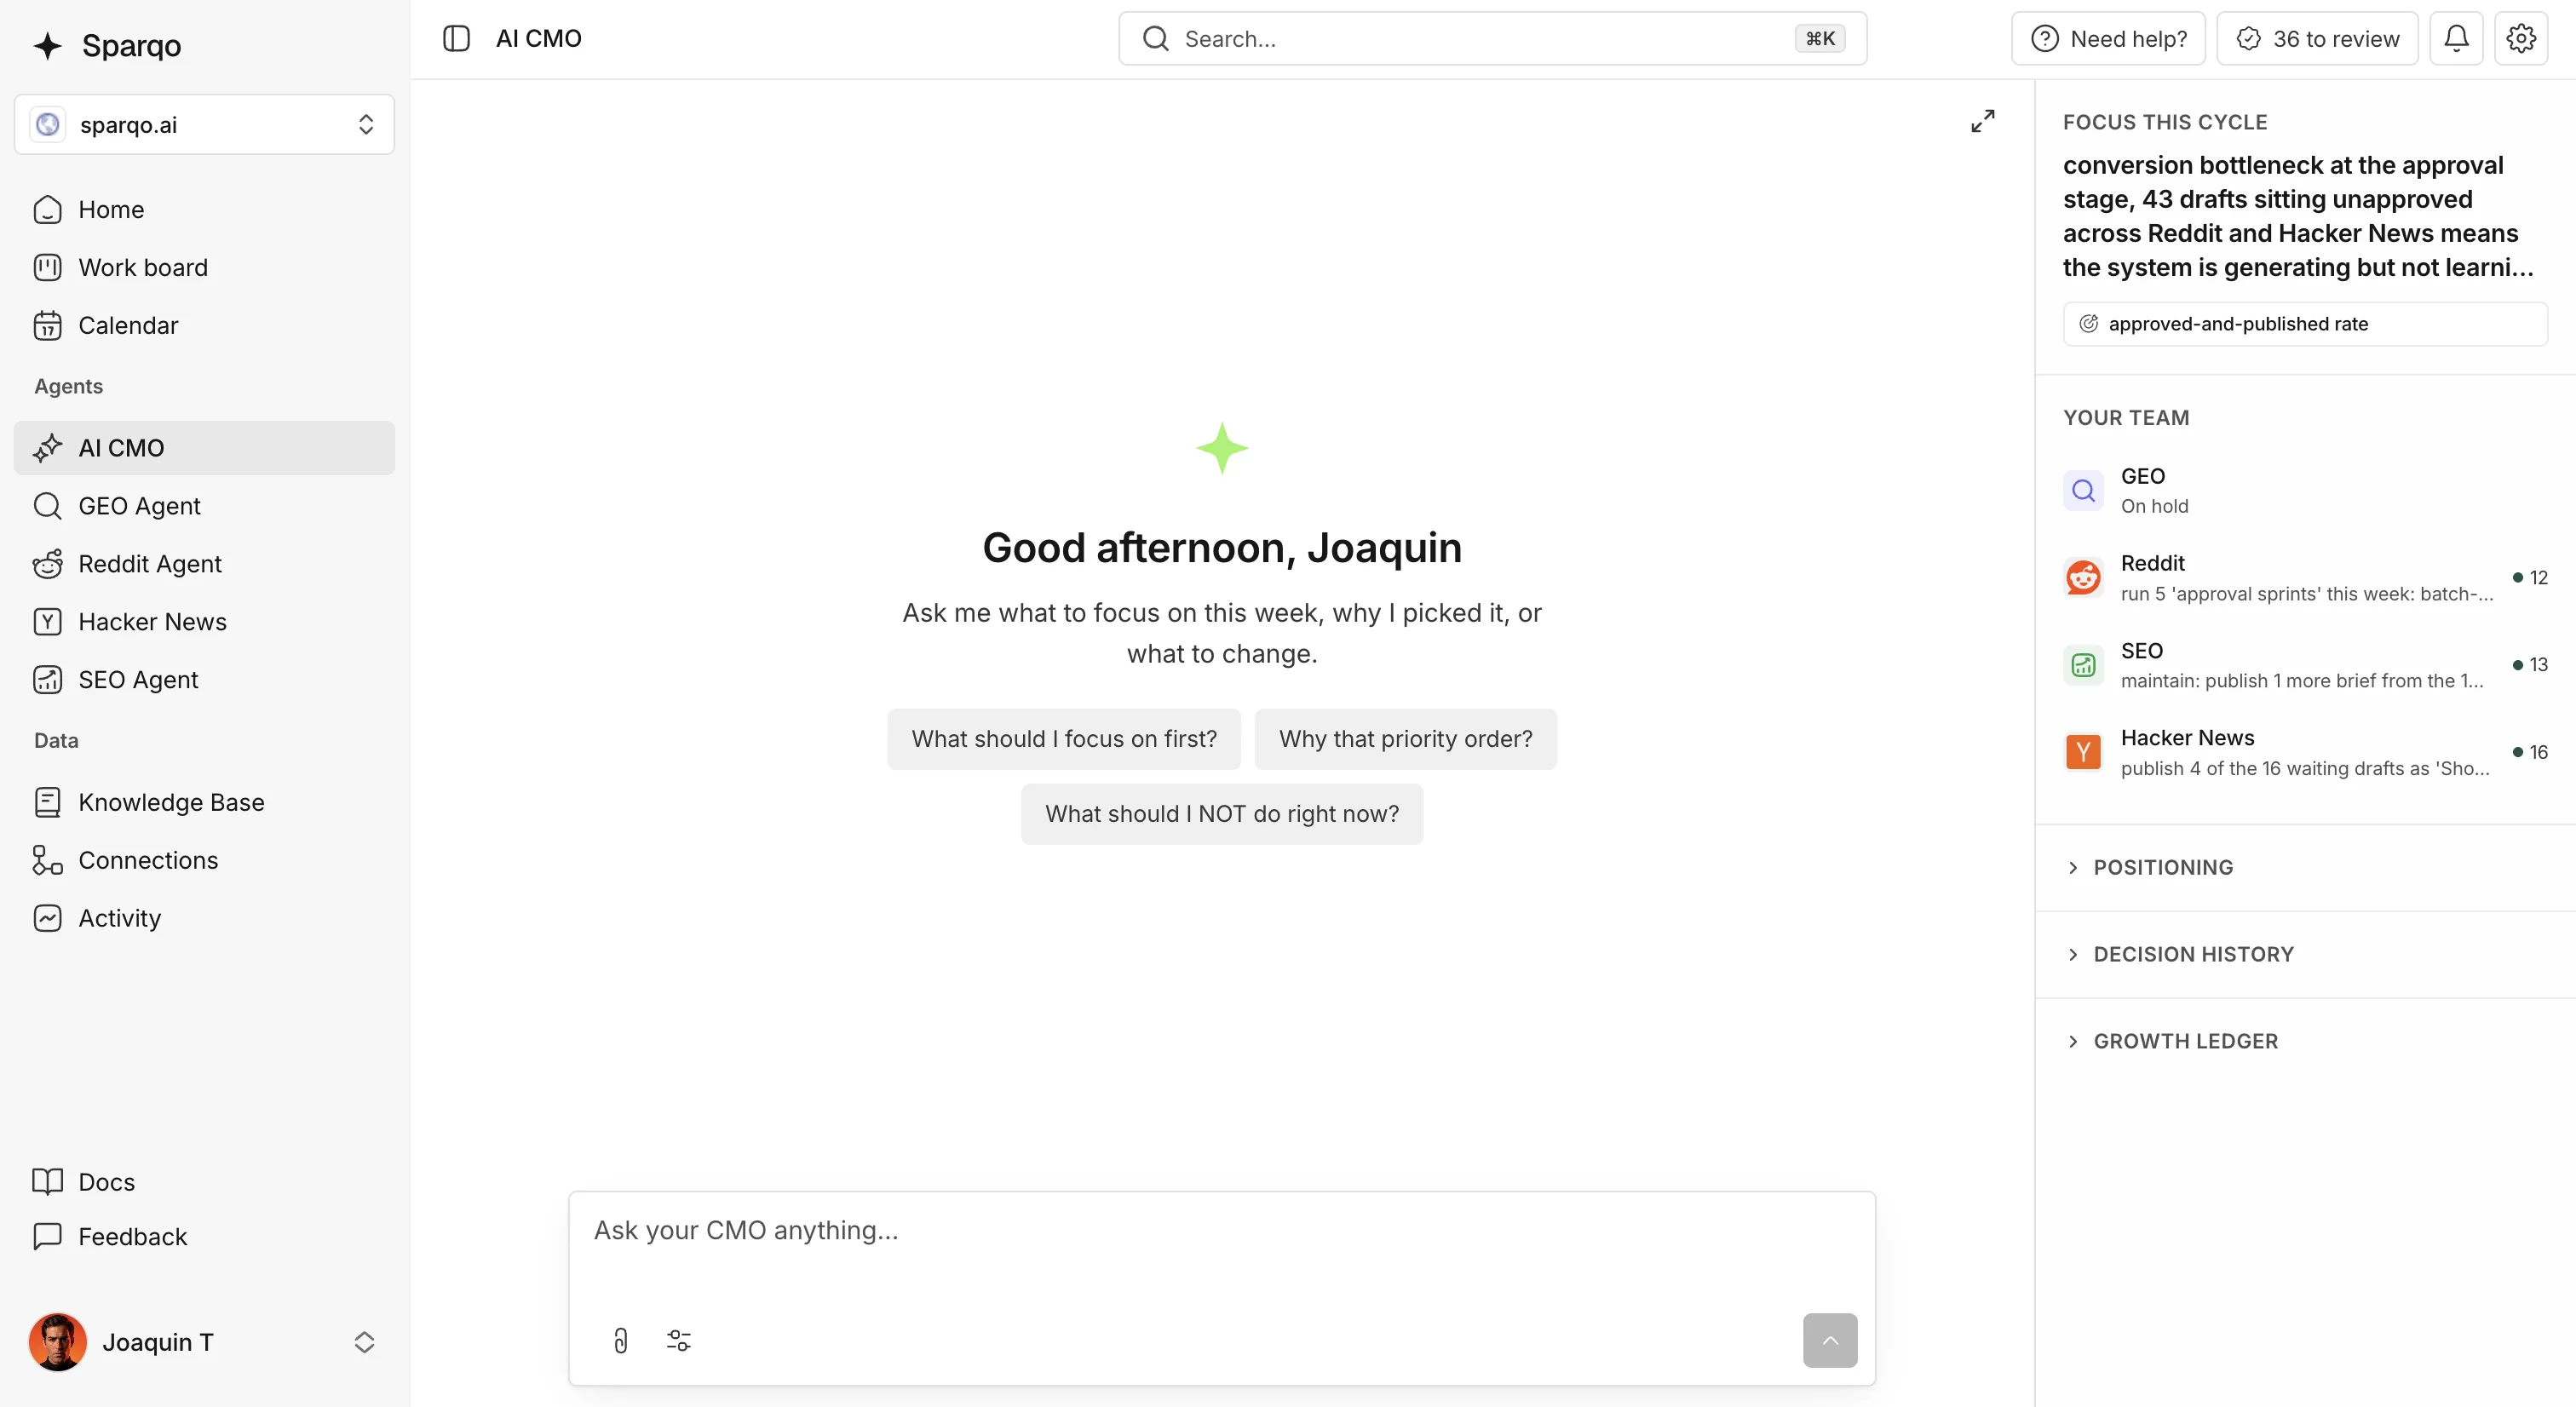Screen dimensions: 2576x1407
Task: Toggle the sidebar panel icon
Action: (456, 38)
